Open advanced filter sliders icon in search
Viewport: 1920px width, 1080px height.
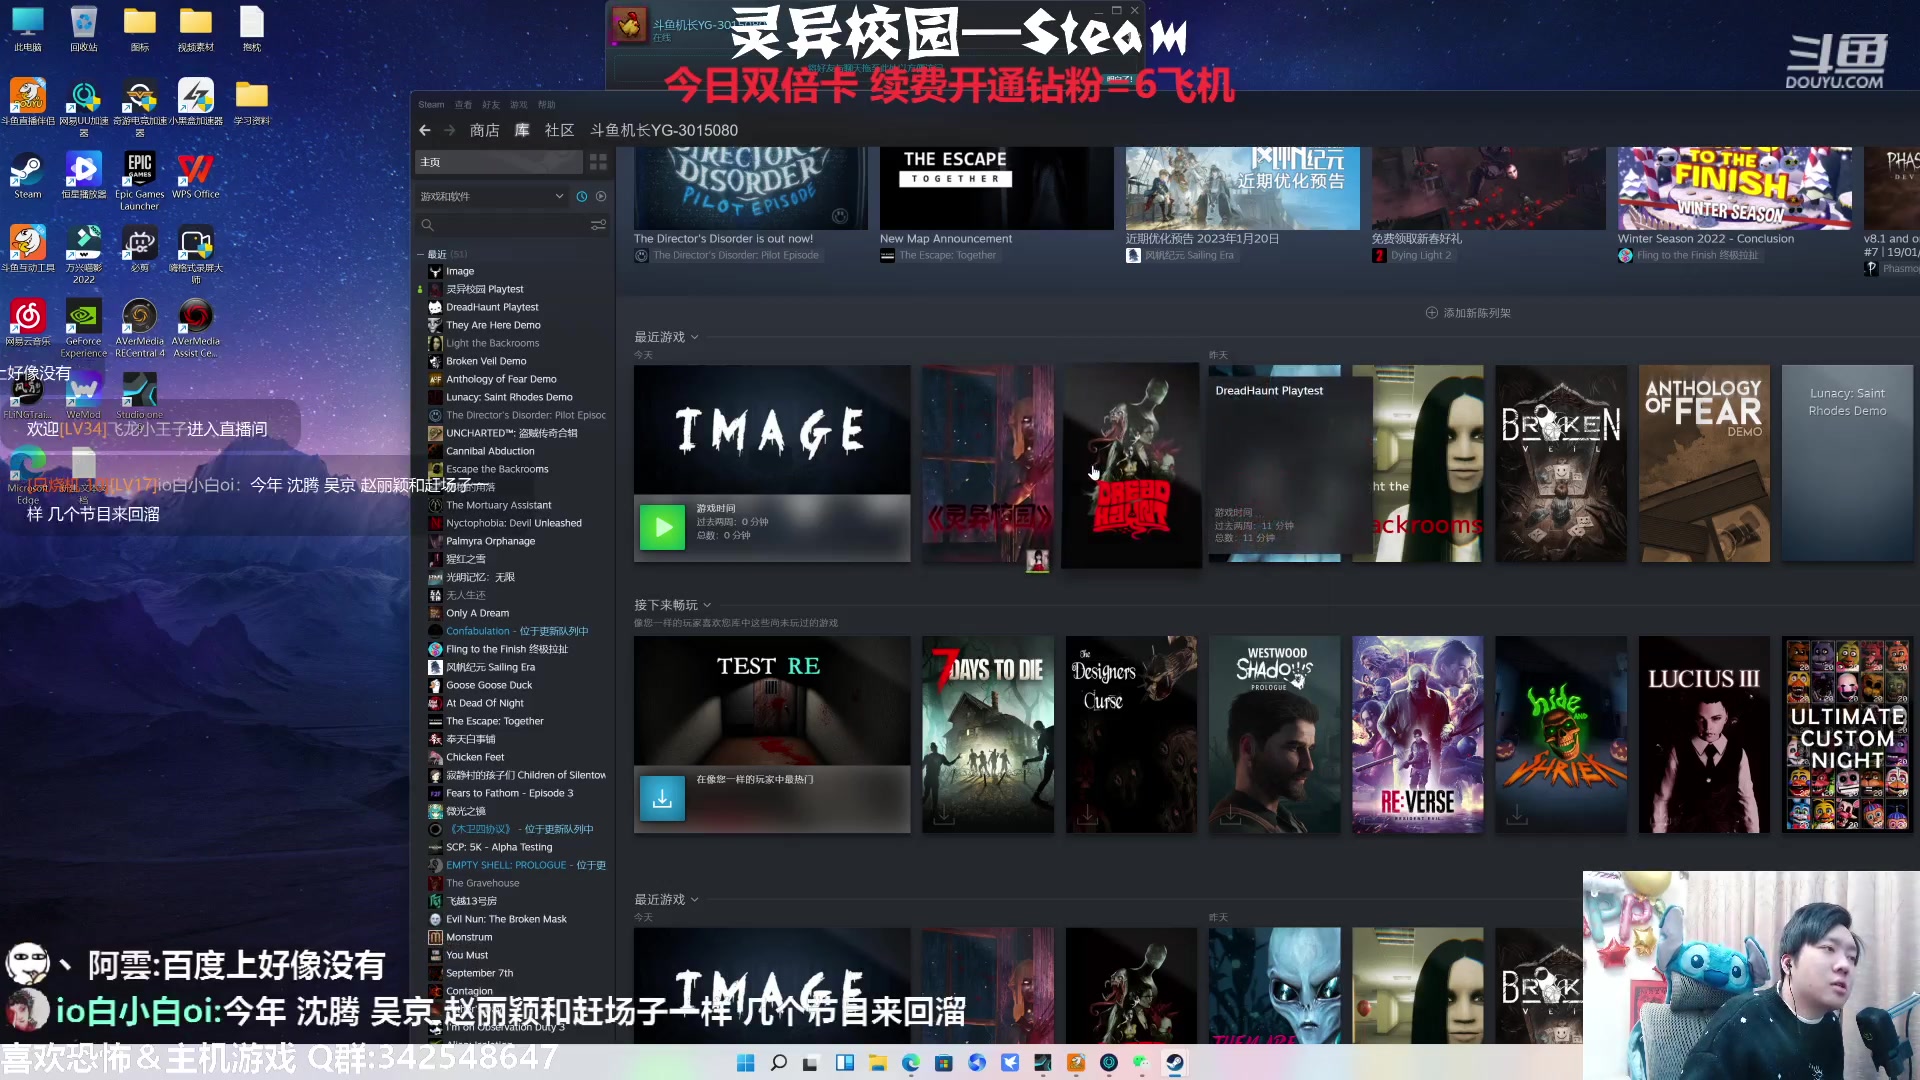click(x=598, y=225)
